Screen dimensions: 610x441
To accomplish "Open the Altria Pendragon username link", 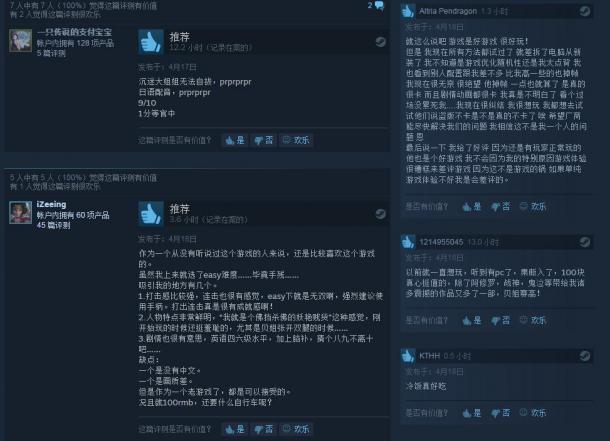I will tap(448, 11).
